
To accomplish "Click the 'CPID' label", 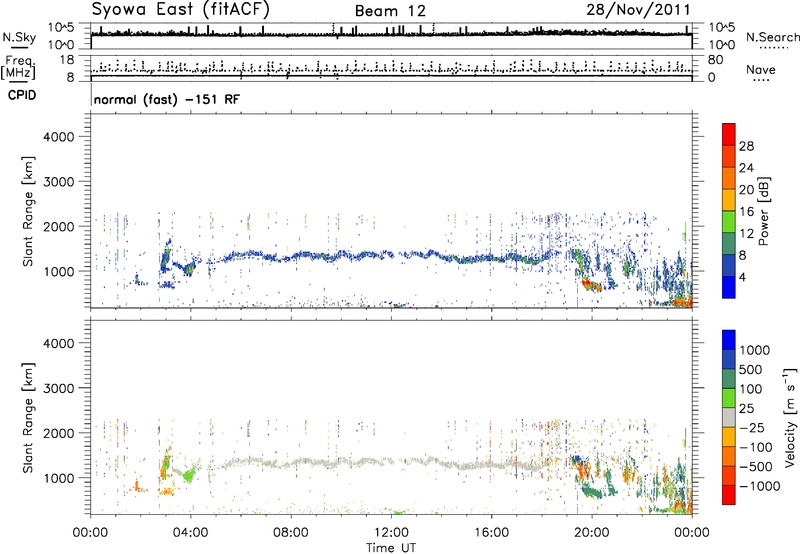I will pos(22,95).
